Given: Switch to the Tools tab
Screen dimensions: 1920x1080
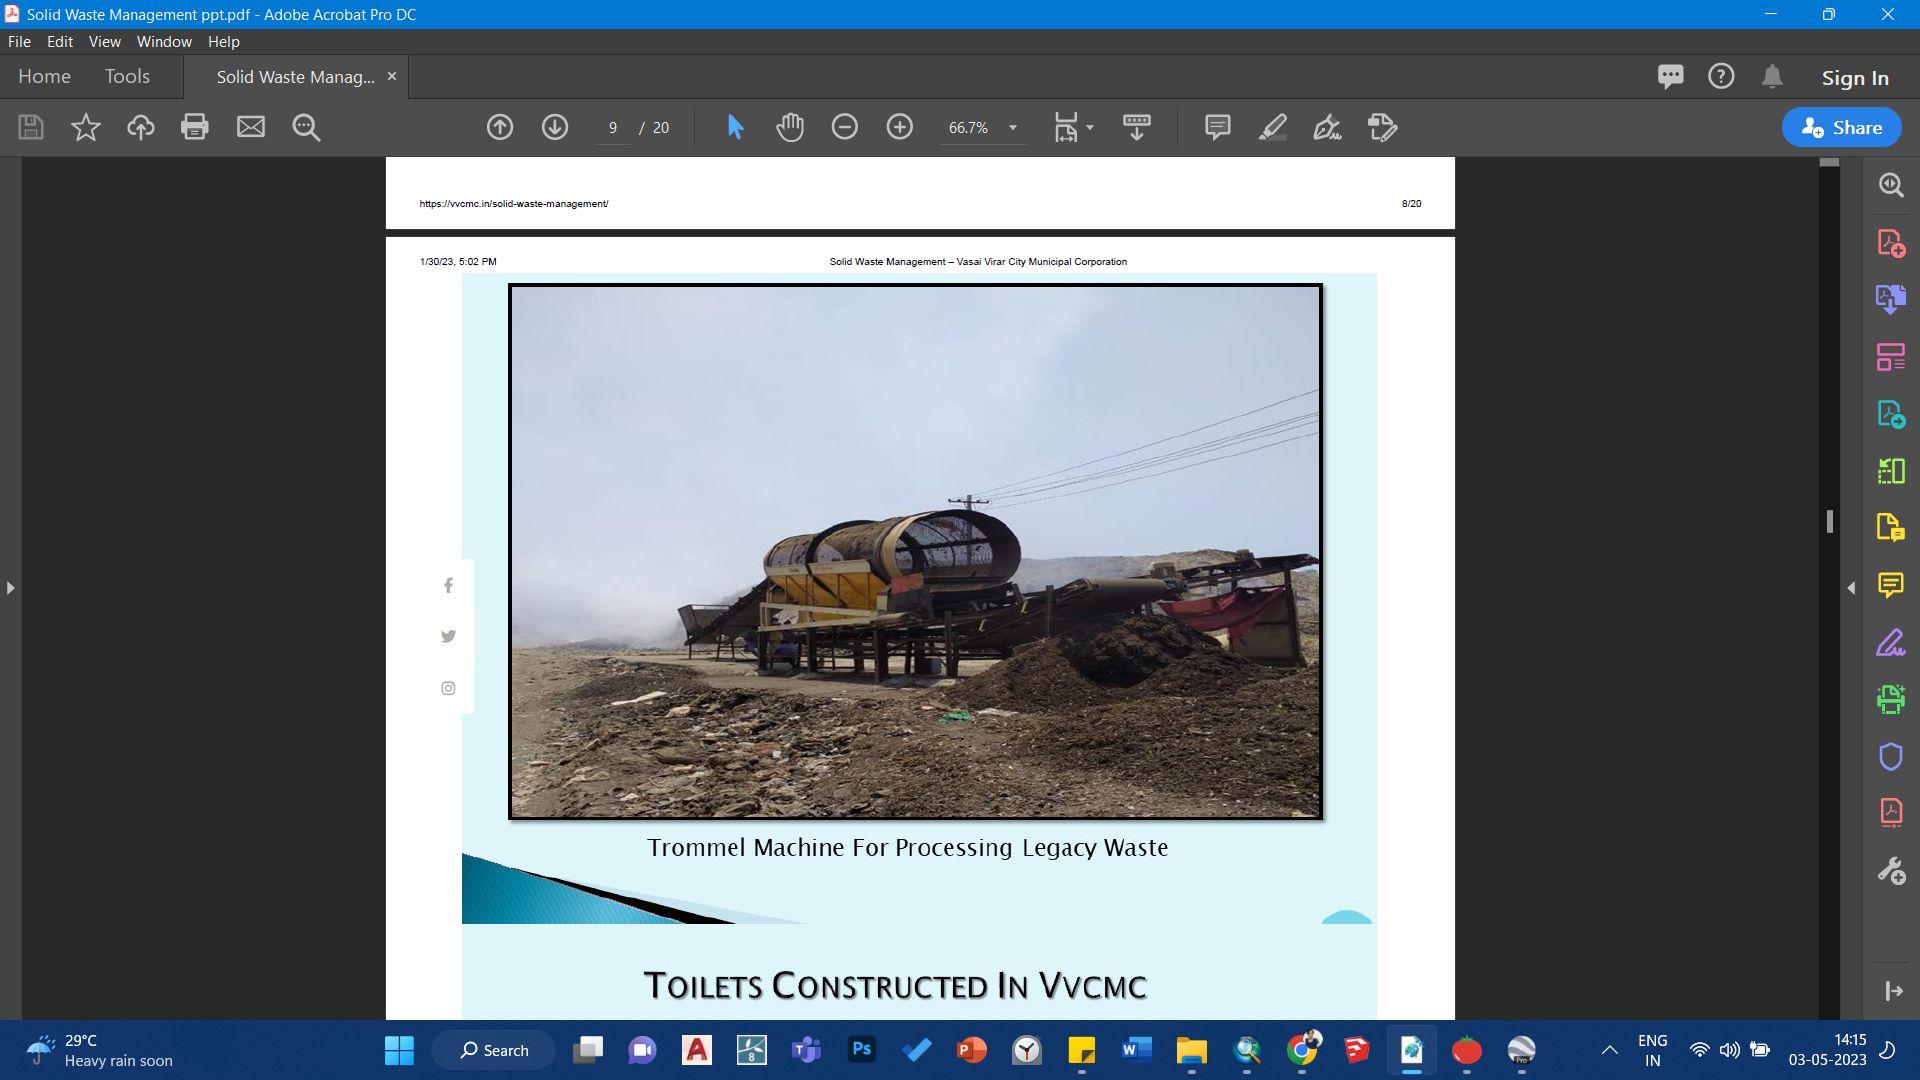Looking at the screenshot, I should tap(127, 77).
